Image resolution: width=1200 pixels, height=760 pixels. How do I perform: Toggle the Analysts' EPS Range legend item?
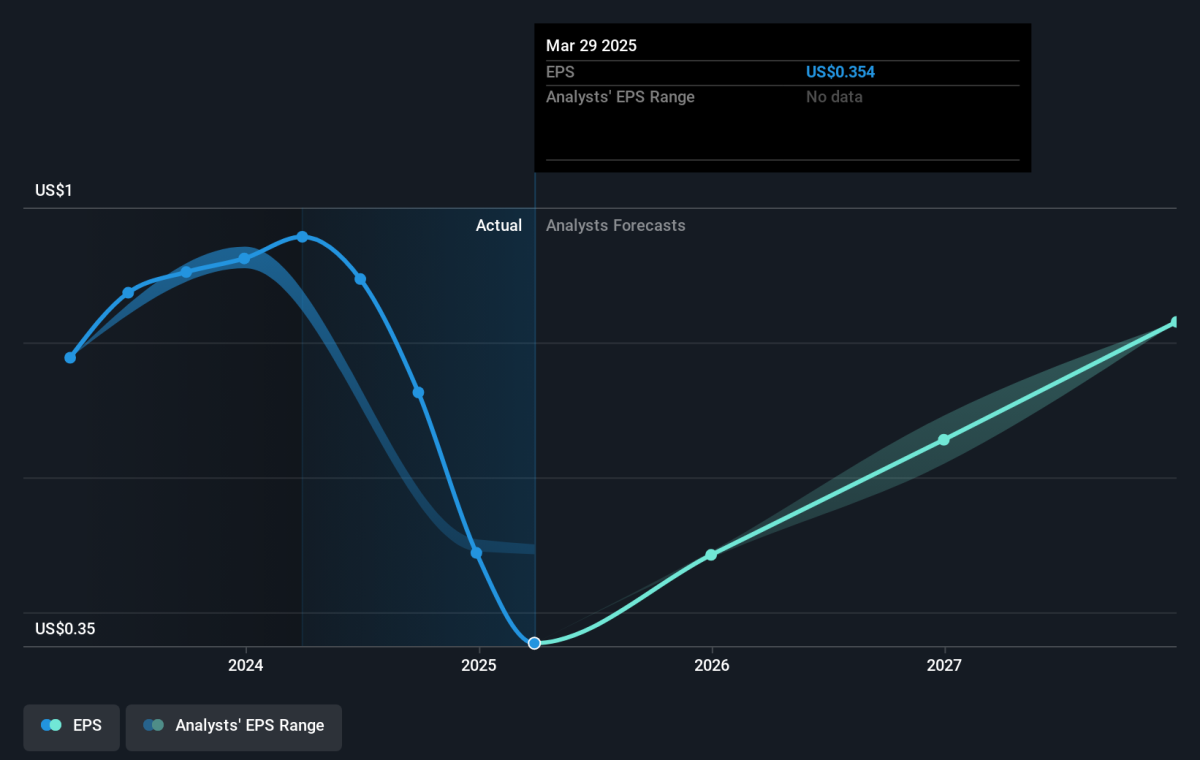pyautogui.click(x=234, y=726)
